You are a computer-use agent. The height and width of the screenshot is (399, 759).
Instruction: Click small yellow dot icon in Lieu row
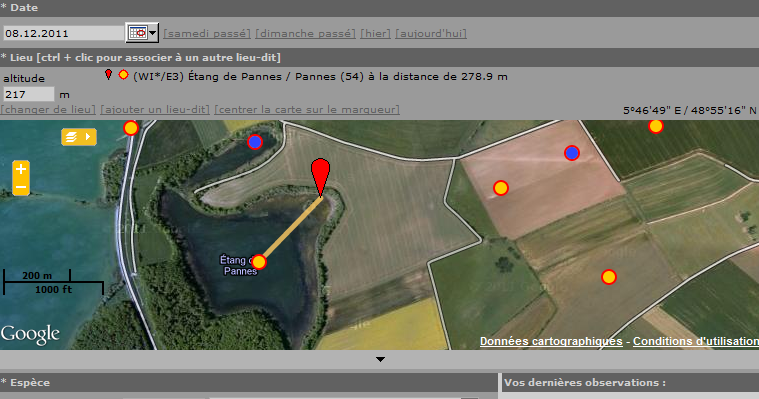123,75
